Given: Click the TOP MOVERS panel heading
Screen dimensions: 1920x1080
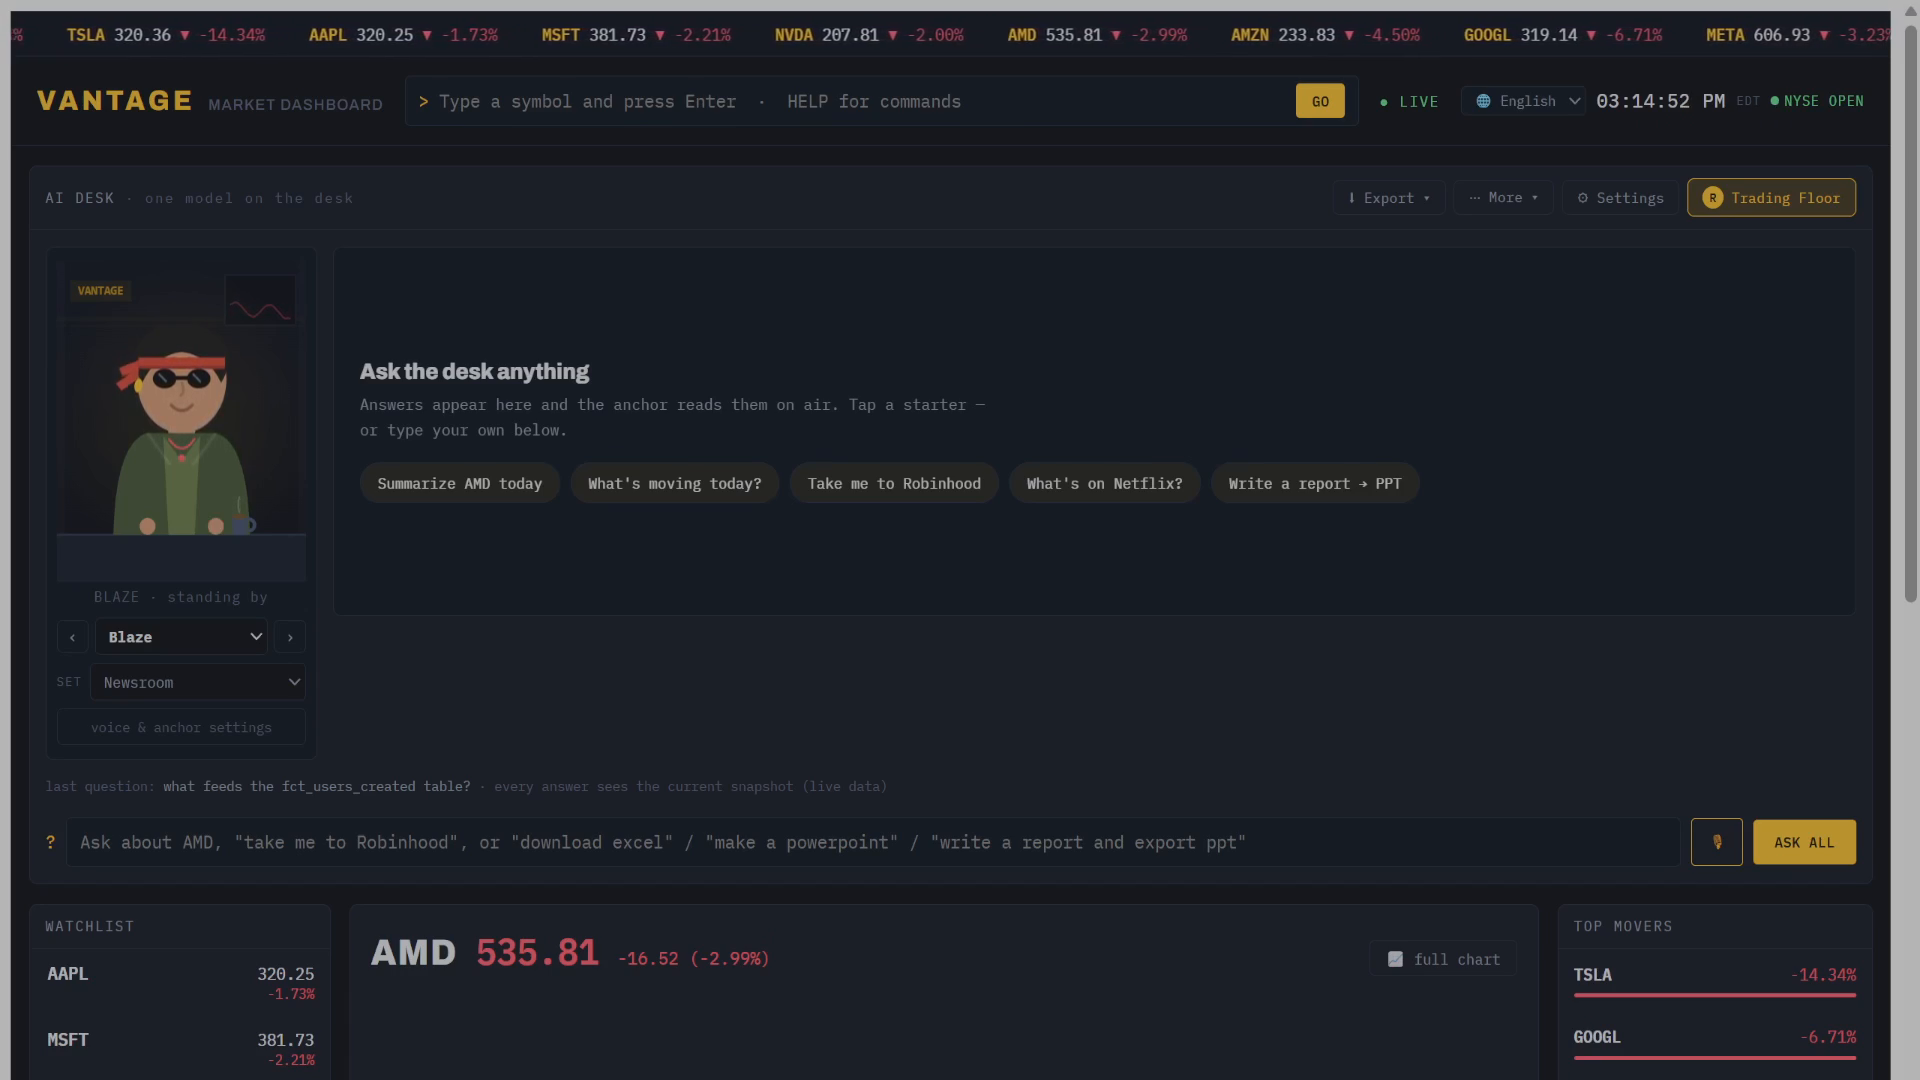Looking at the screenshot, I should tap(1622, 926).
